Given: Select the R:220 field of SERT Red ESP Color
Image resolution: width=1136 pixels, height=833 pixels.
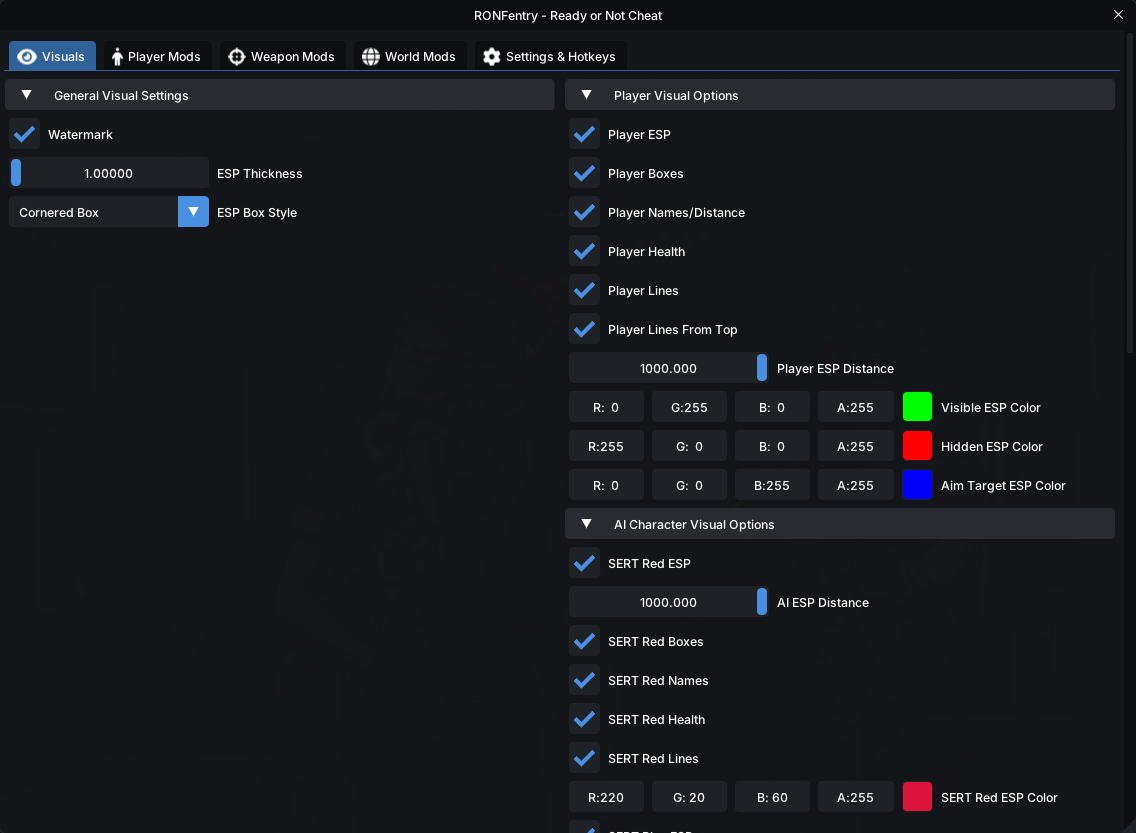Looking at the screenshot, I should (x=606, y=797).
